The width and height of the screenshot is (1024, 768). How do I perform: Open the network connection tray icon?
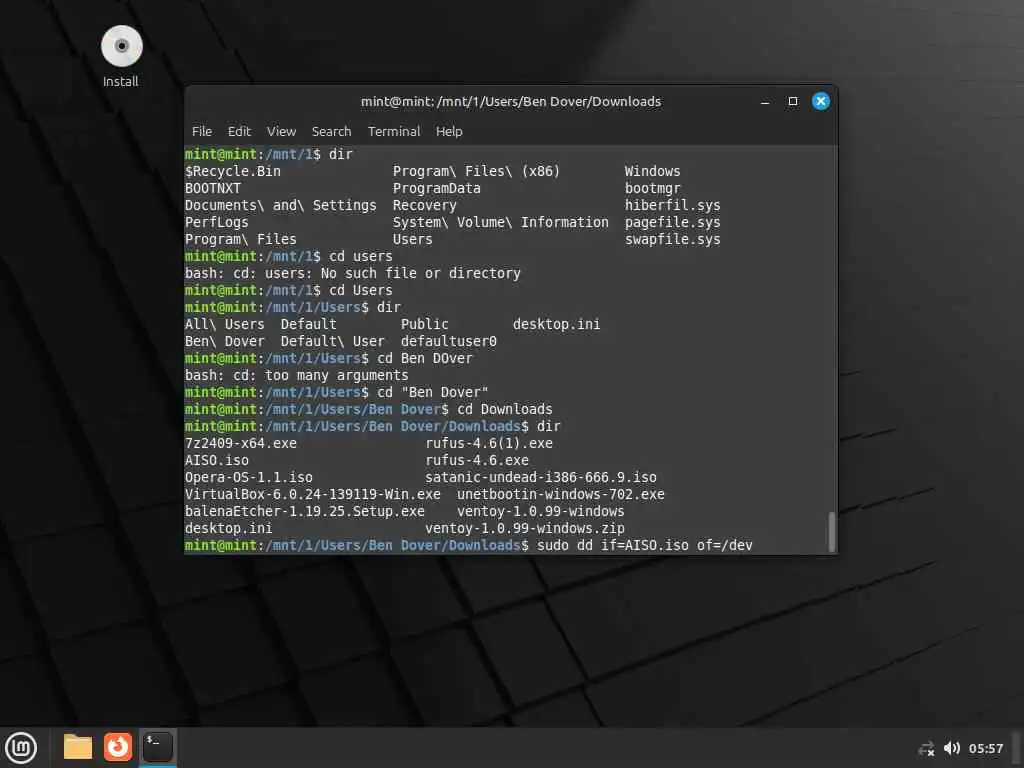[927, 748]
